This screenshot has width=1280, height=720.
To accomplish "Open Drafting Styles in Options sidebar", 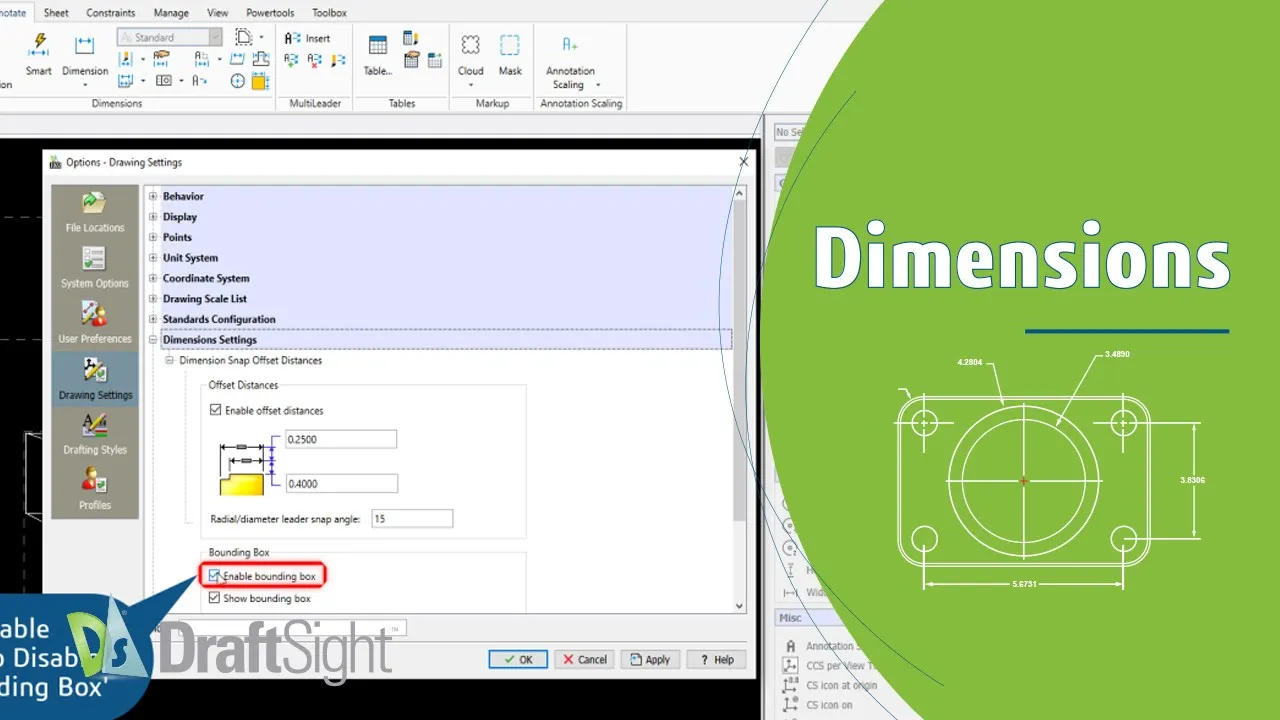I will coord(95,434).
